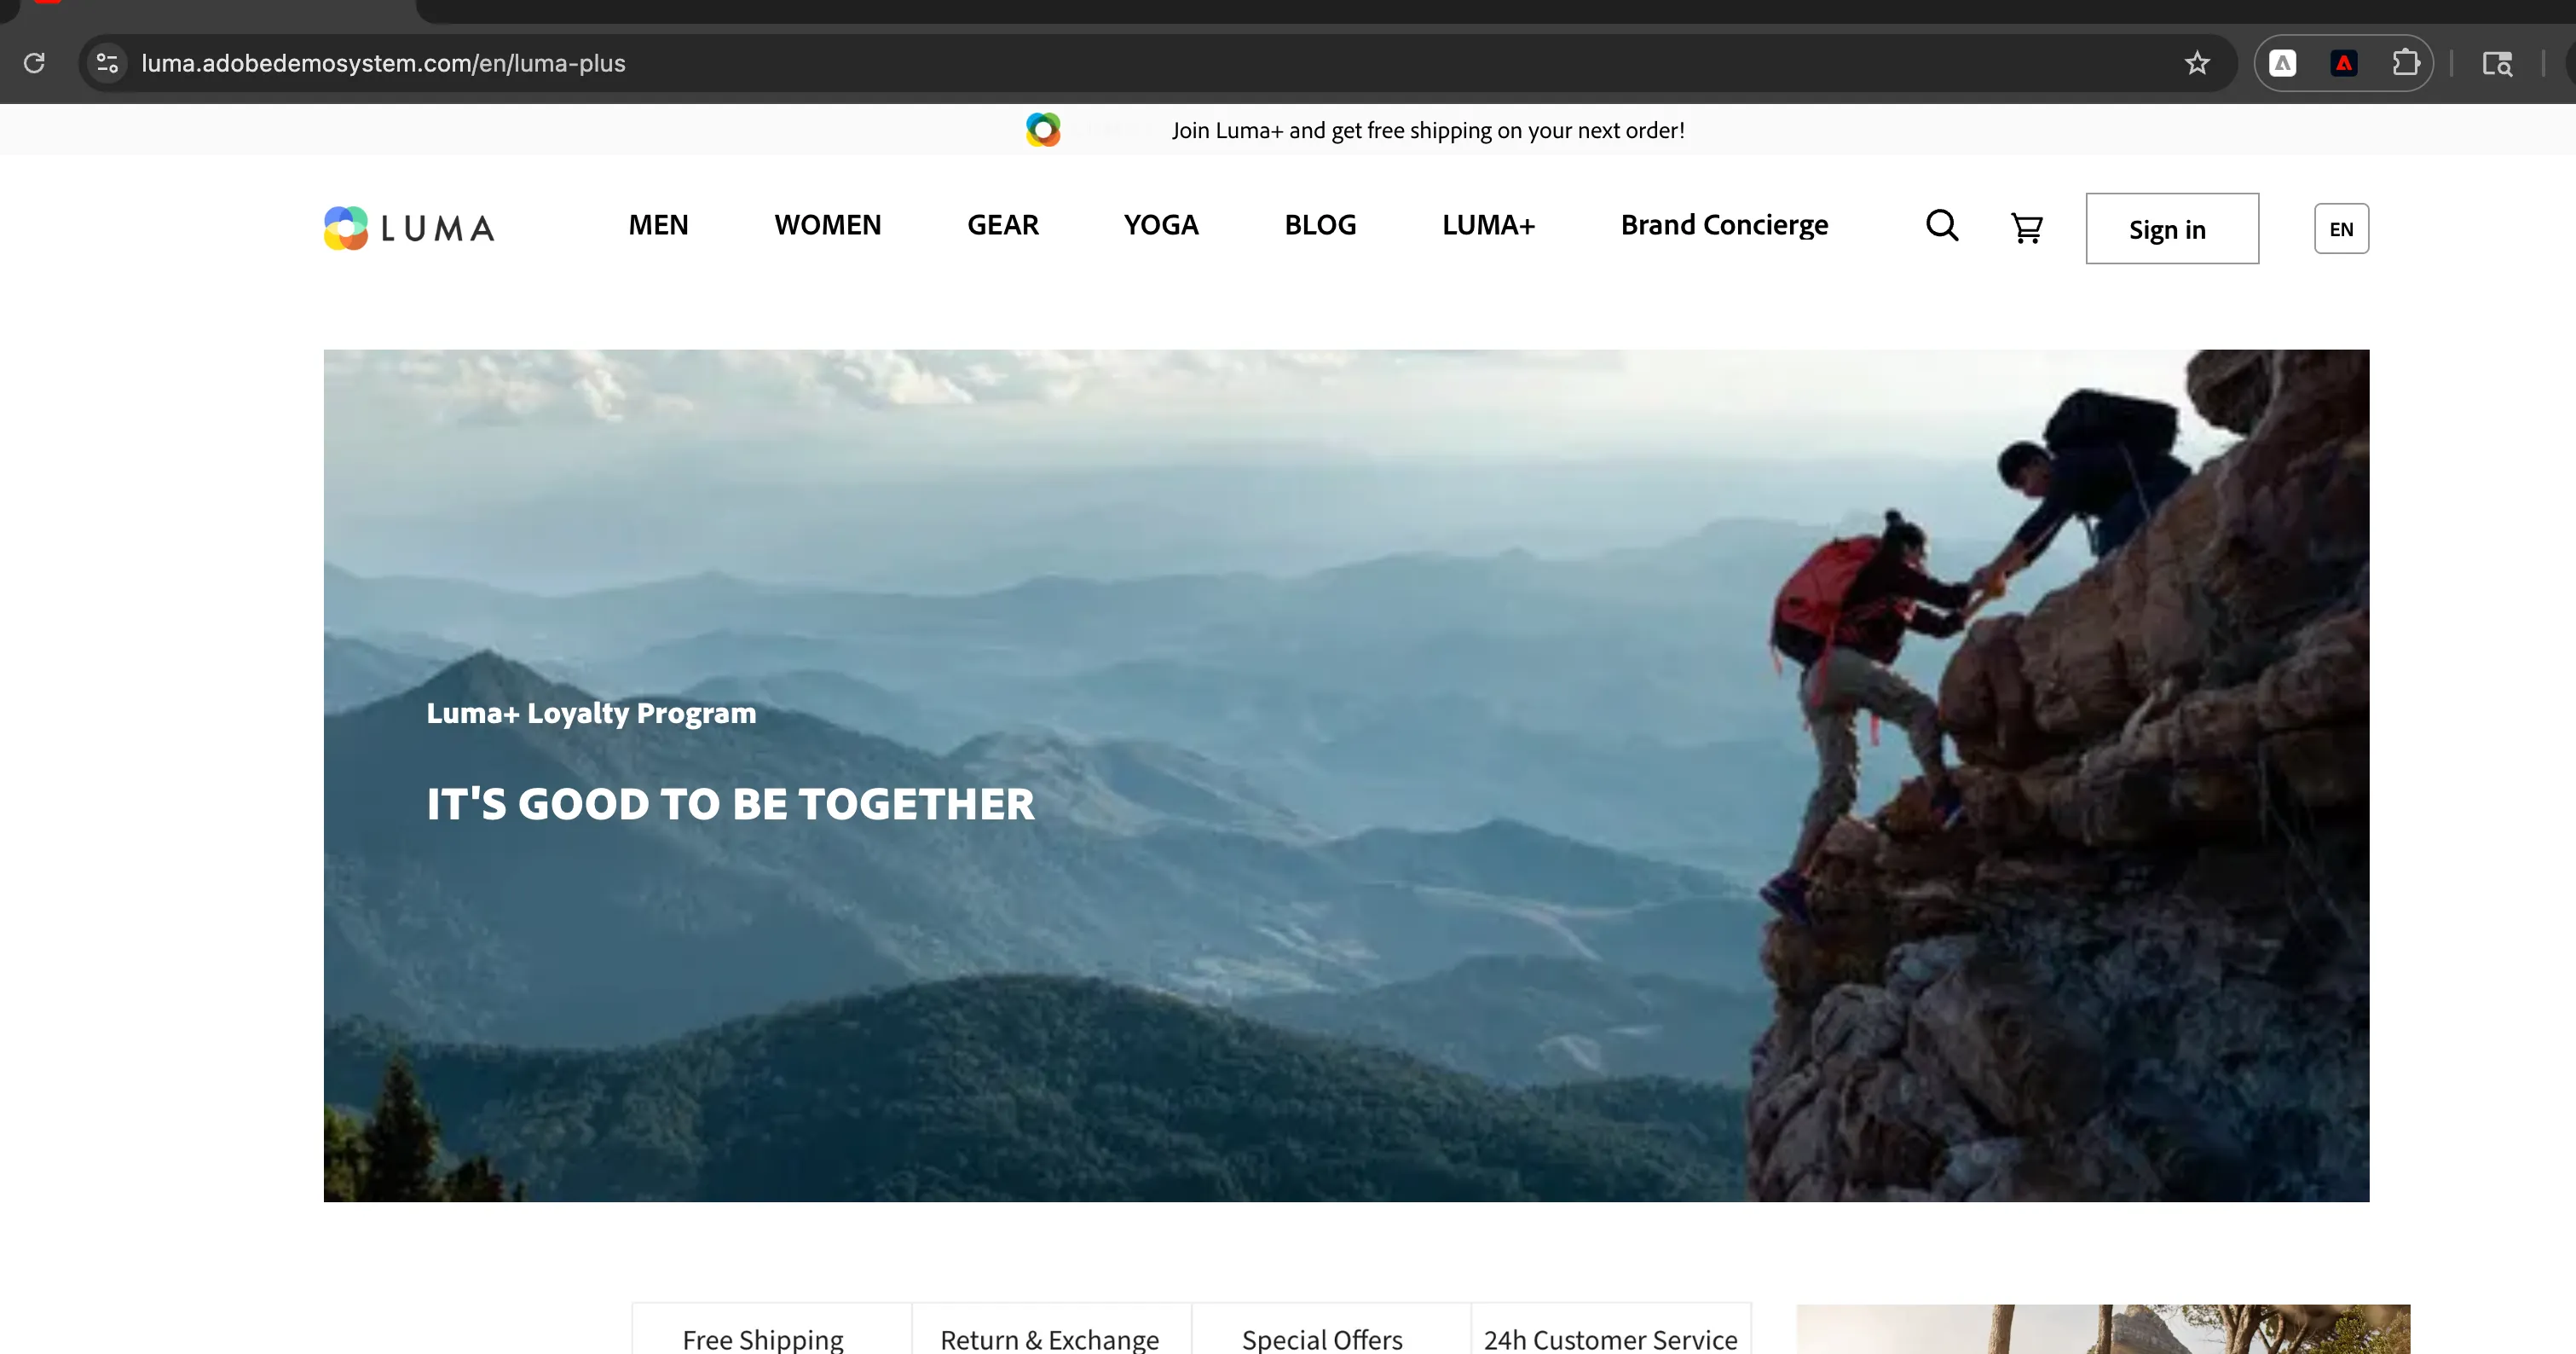Open the red Adobe Acrobat extension icon
This screenshot has width=2576, height=1354.
pos(2344,63)
